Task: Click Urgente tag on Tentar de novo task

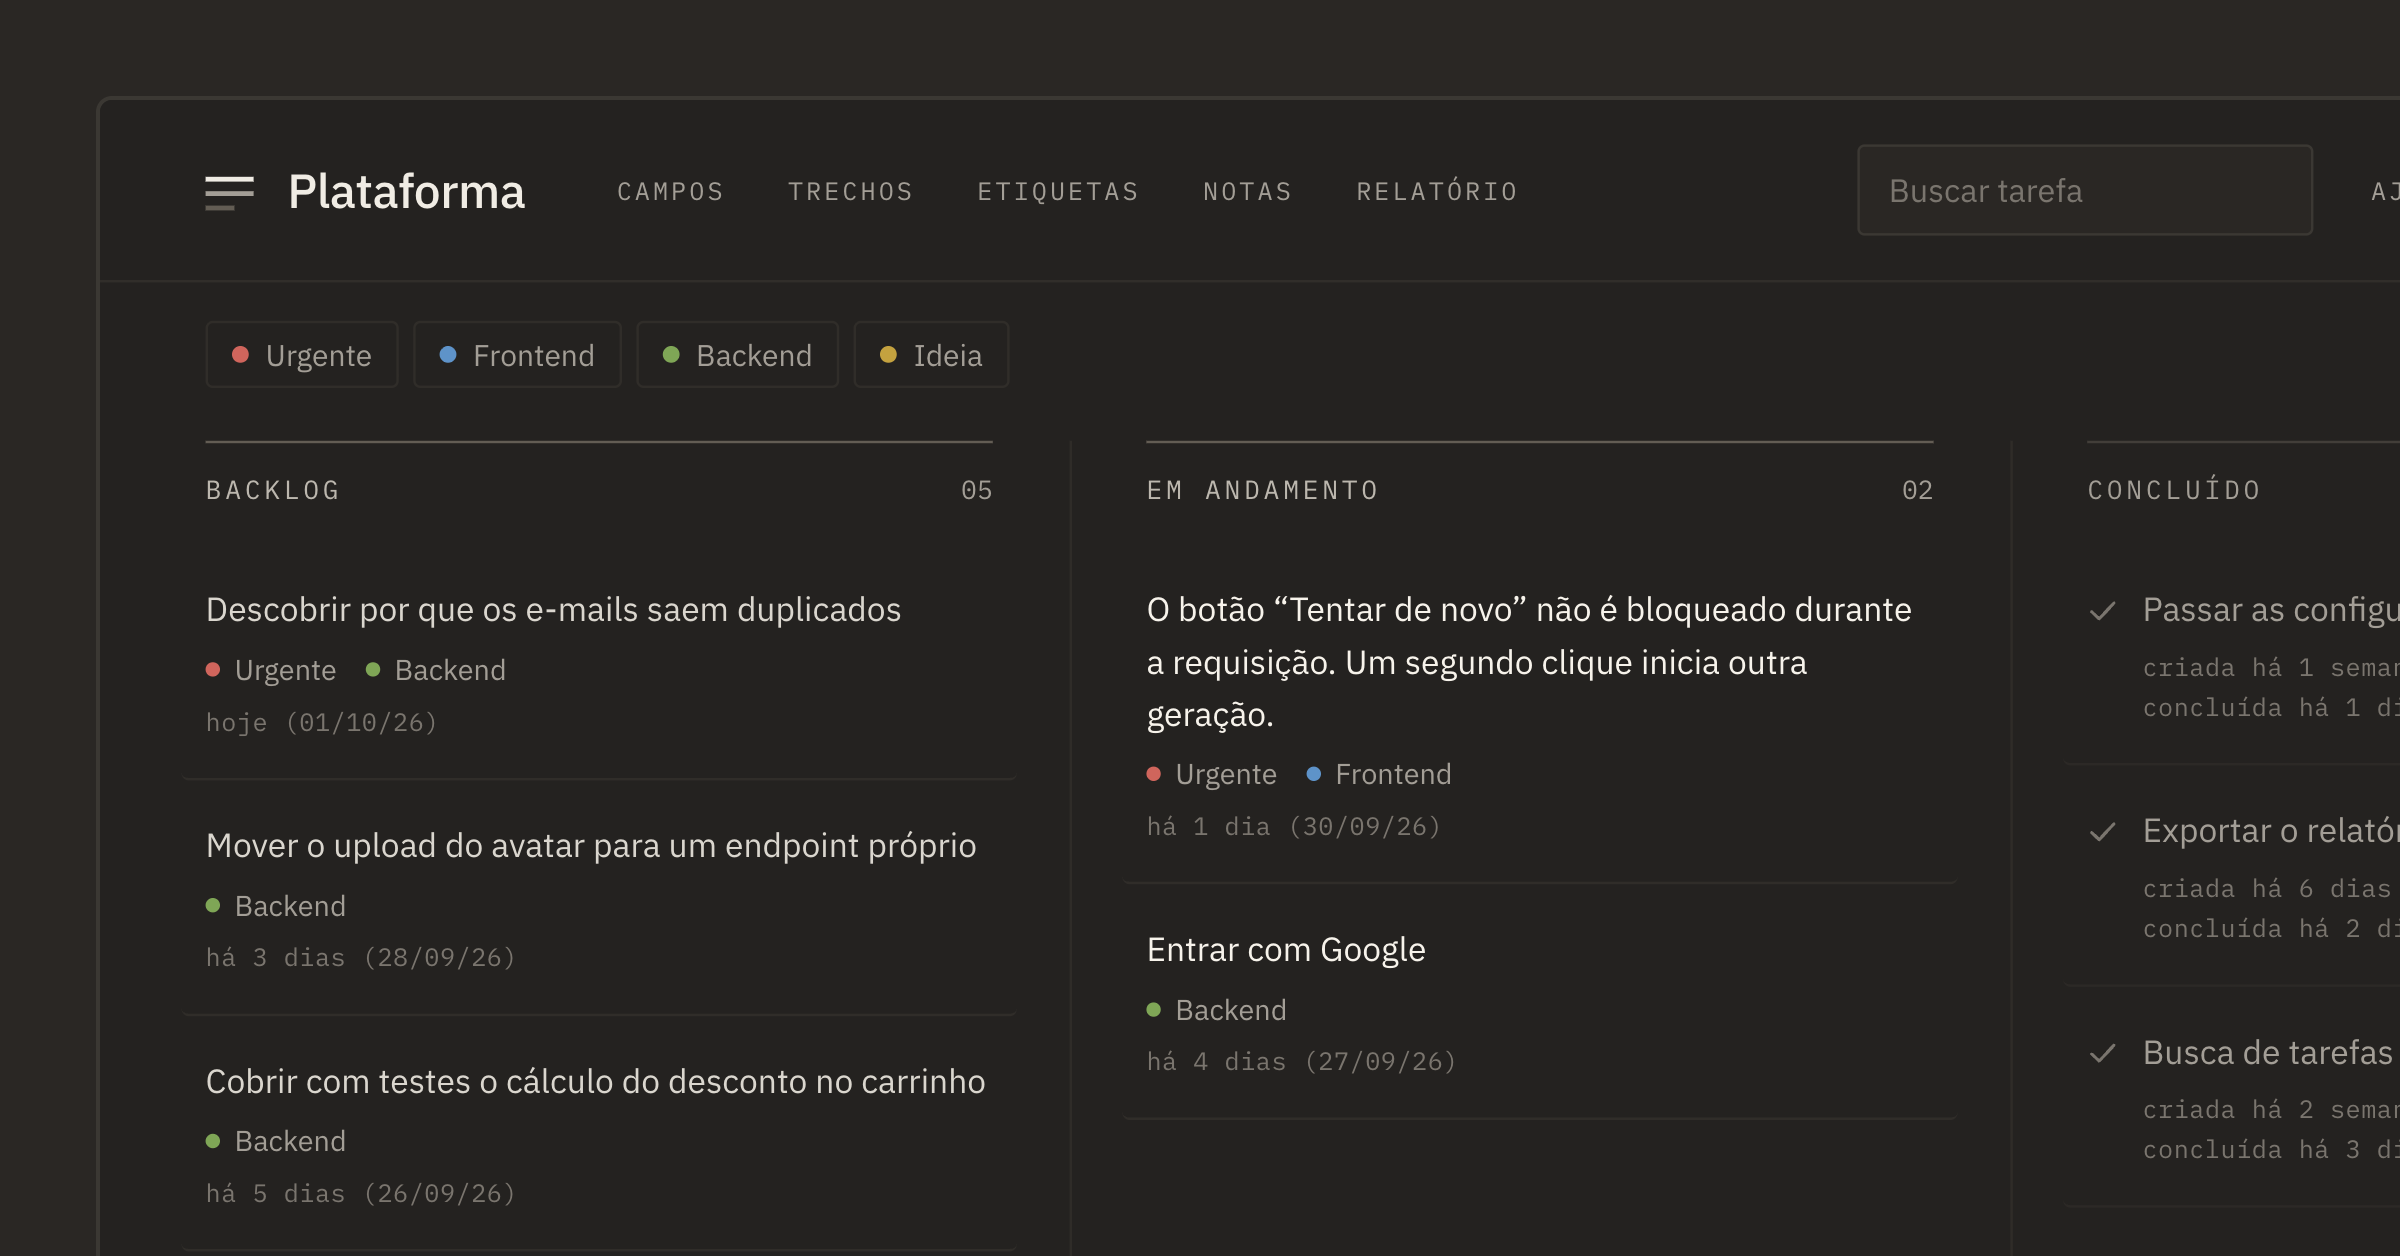Action: tap(1212, 774)
